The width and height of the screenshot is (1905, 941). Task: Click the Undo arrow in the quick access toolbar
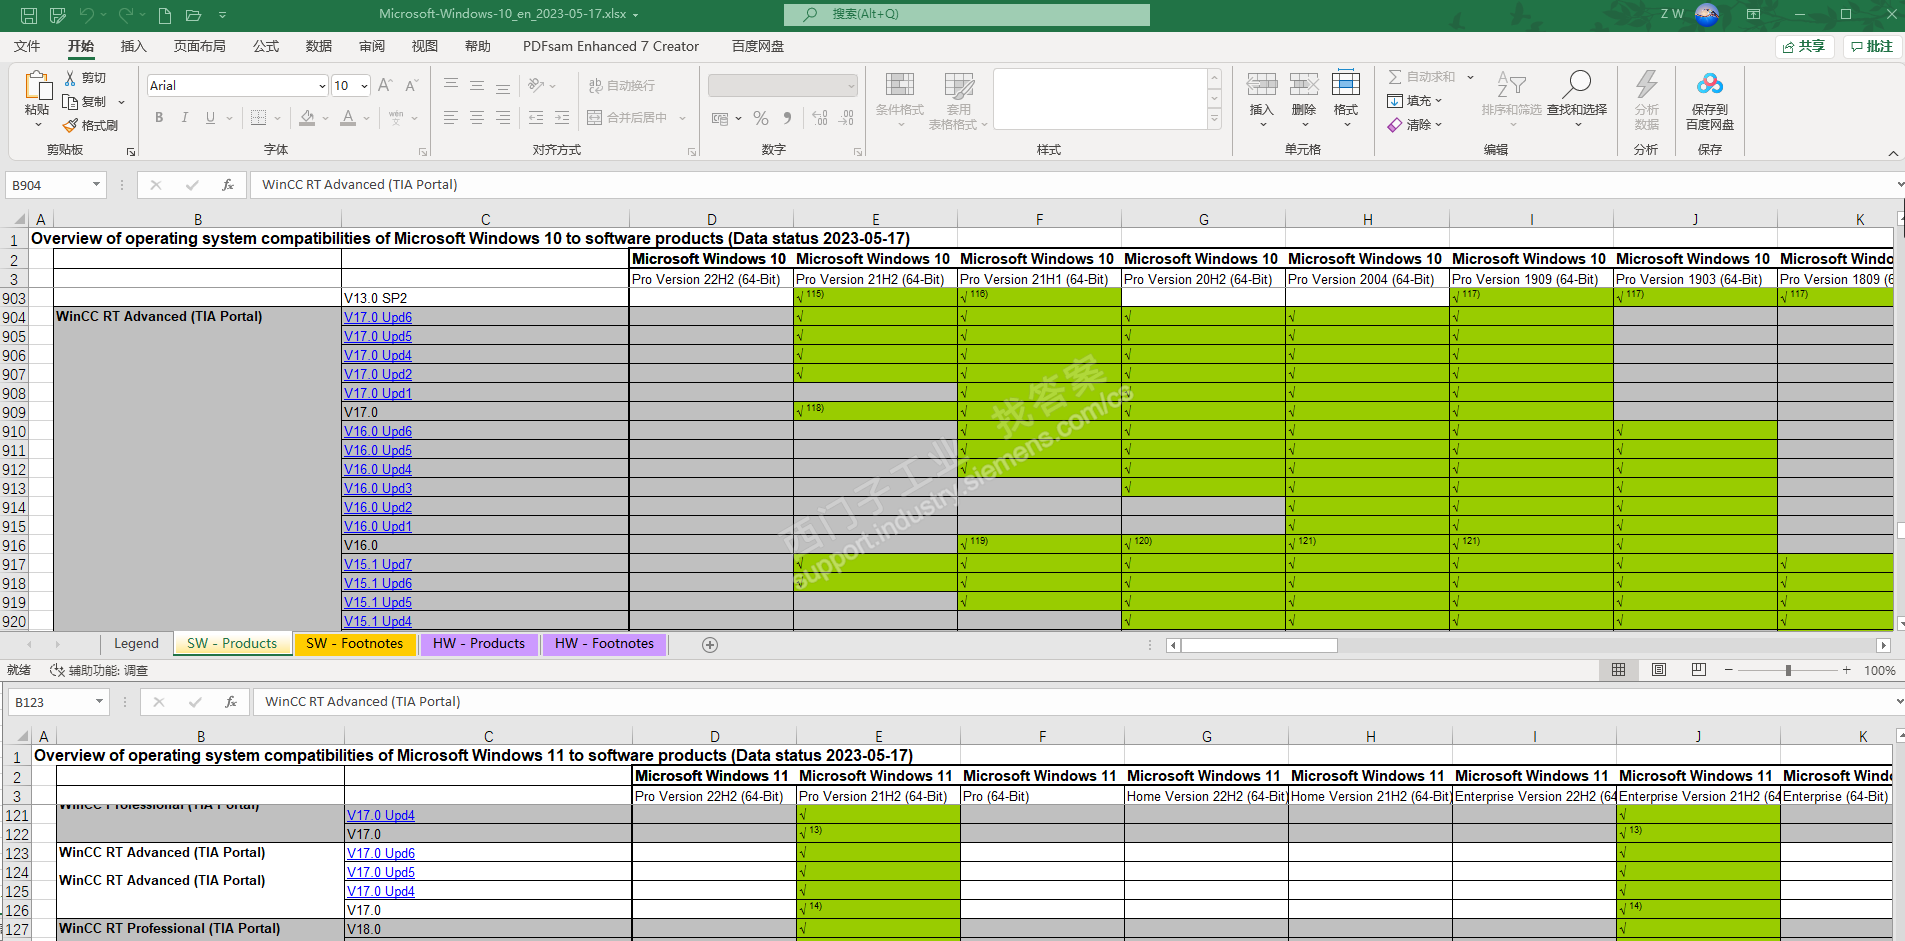[x=87, y=15]
